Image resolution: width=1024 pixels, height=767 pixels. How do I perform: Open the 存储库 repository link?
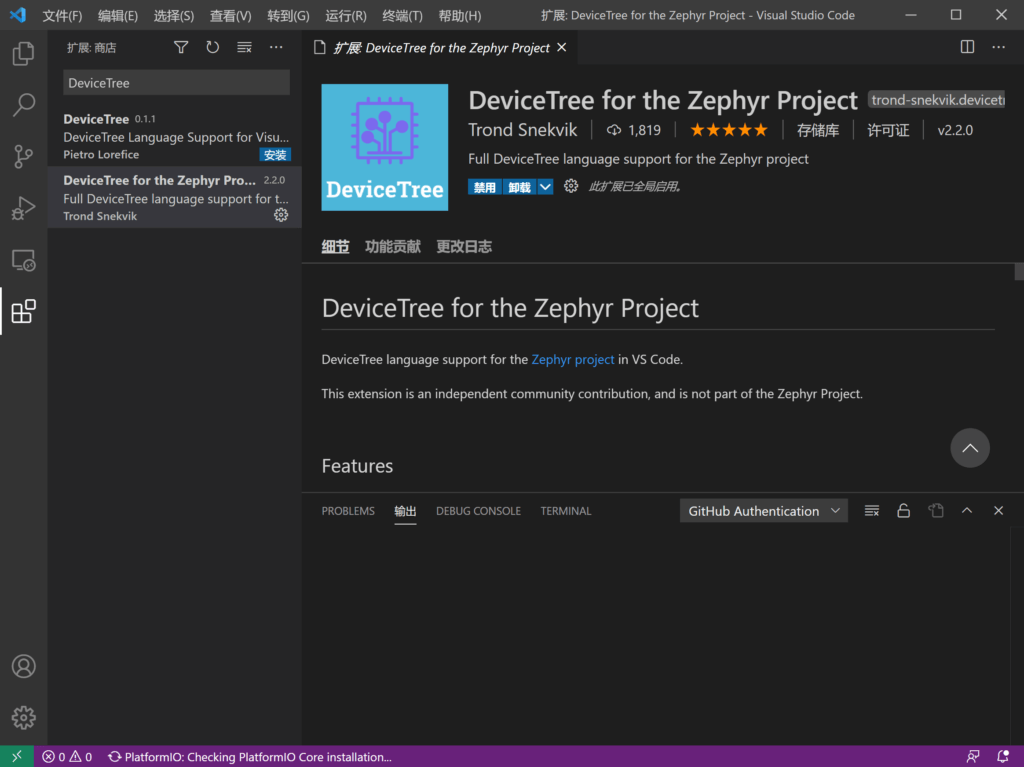[x=818, y=130]
